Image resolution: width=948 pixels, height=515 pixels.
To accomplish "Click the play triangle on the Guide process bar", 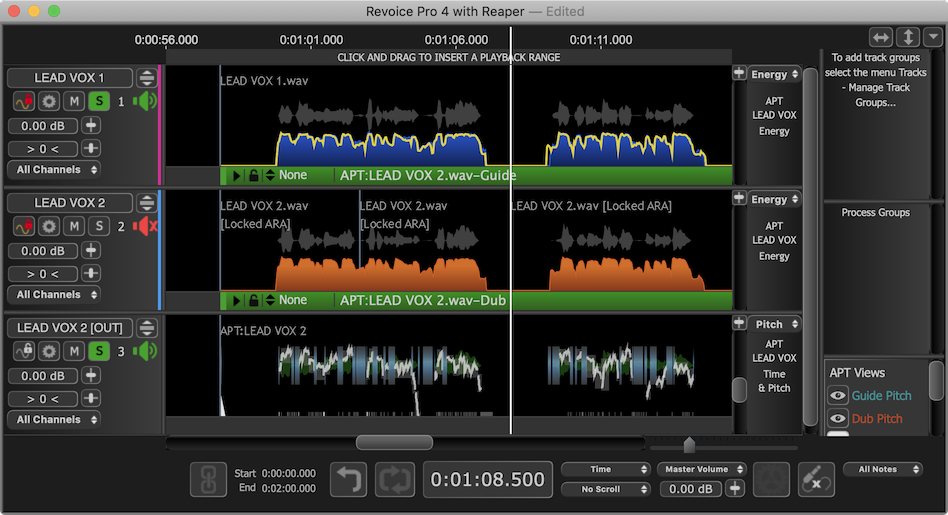I will pyautogui.click(x=237, y=175).
